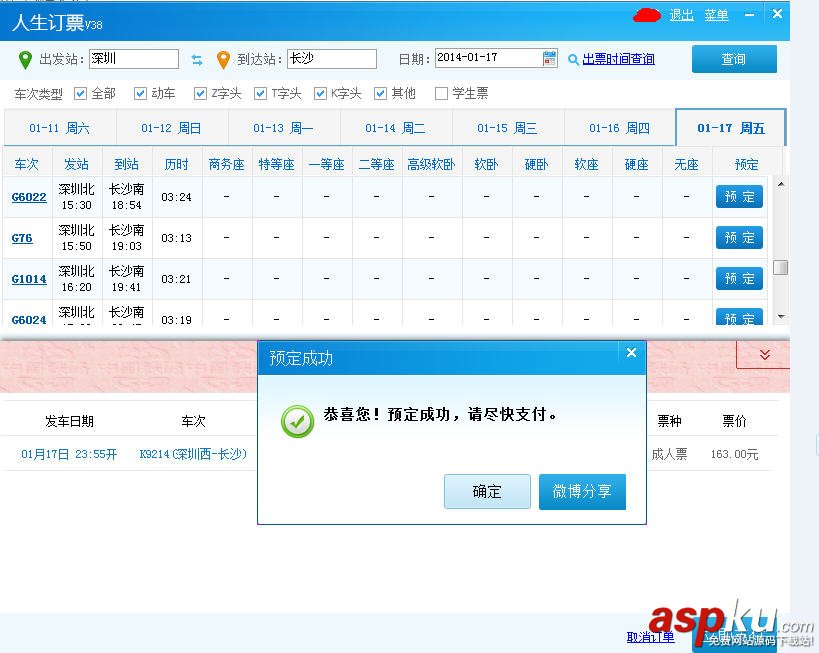Click order row text K9214 (深圳西-长沙)
Image resolution: width=819 pixels, height=653 pixels.
[193, 454]
